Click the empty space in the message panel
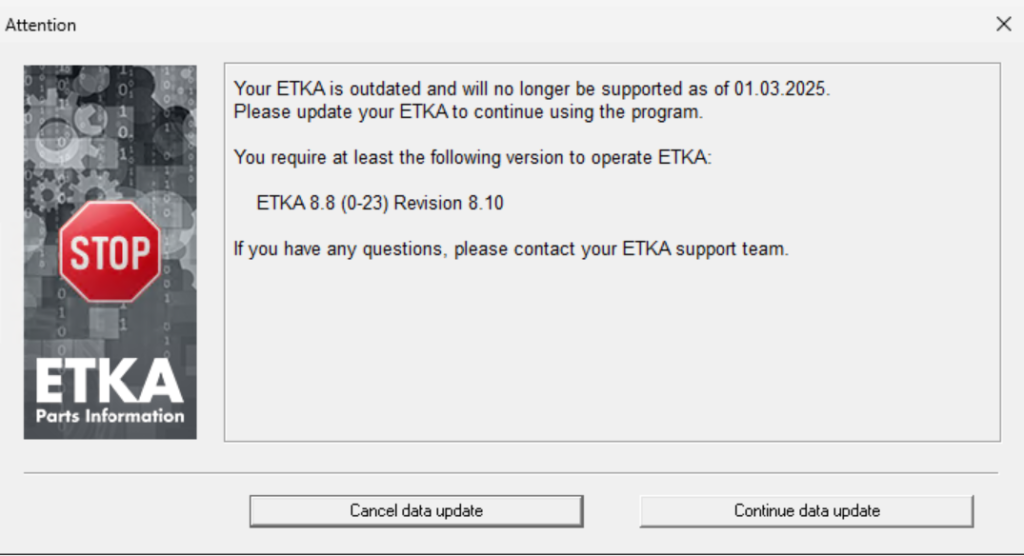 (610, 350)
